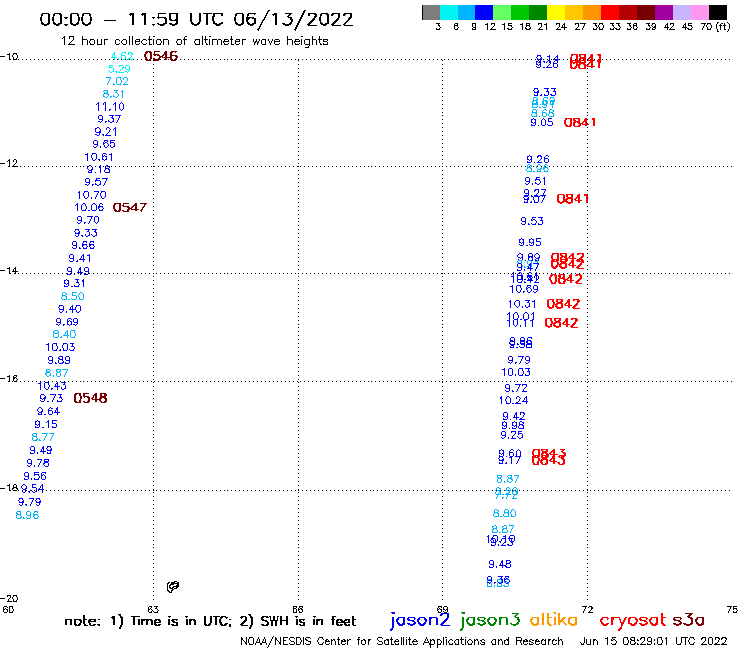This screenshot has height=650, width=740.
Task: Click the wave height value 10.70
Action: point(92,195)
